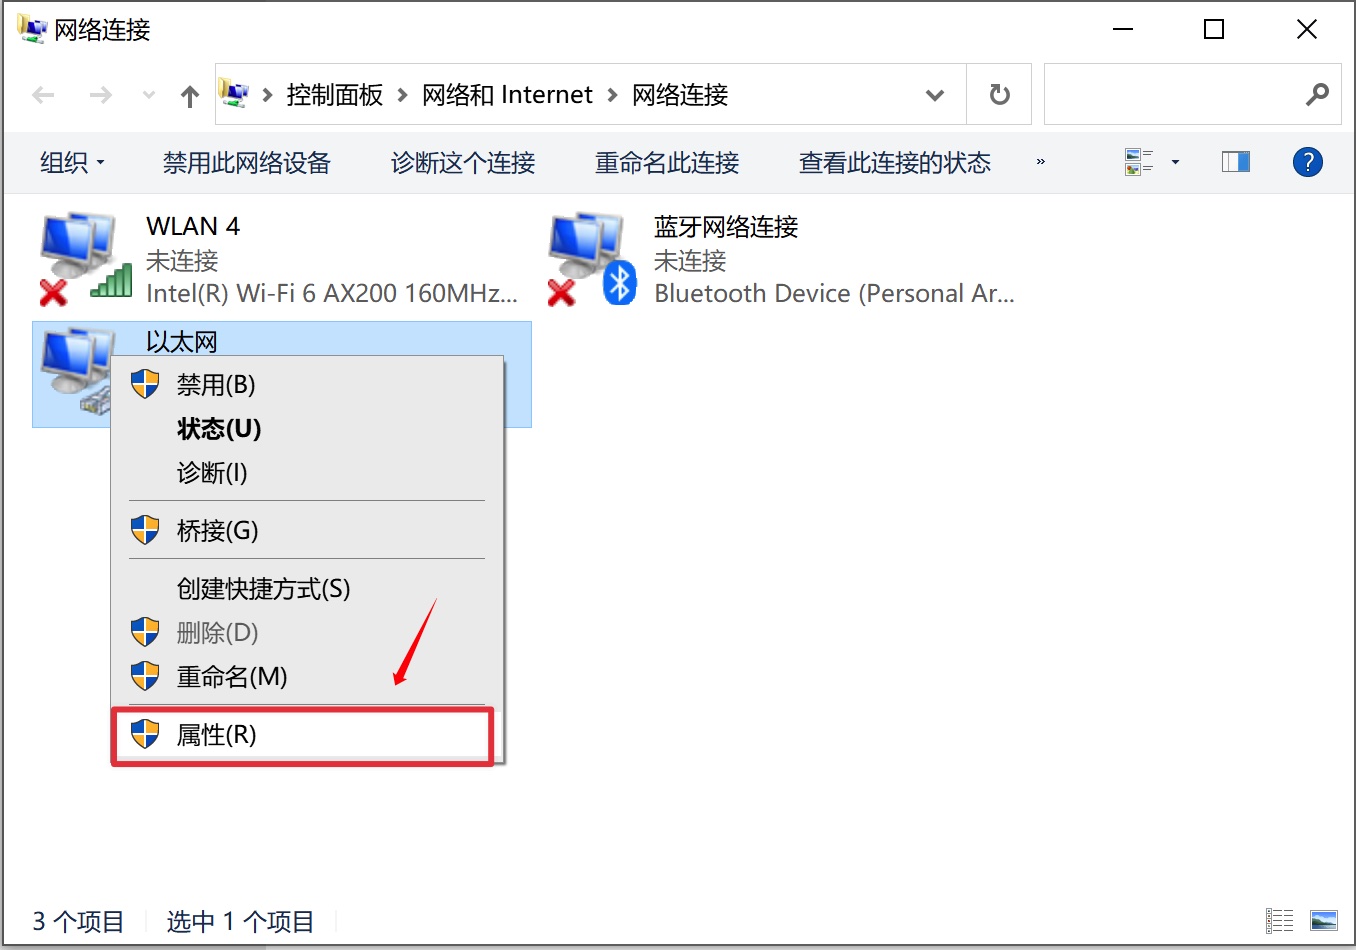Screen dimensions: 1356x950
Task: Show more toolbar commands chevron
Action: point(1041,162)
